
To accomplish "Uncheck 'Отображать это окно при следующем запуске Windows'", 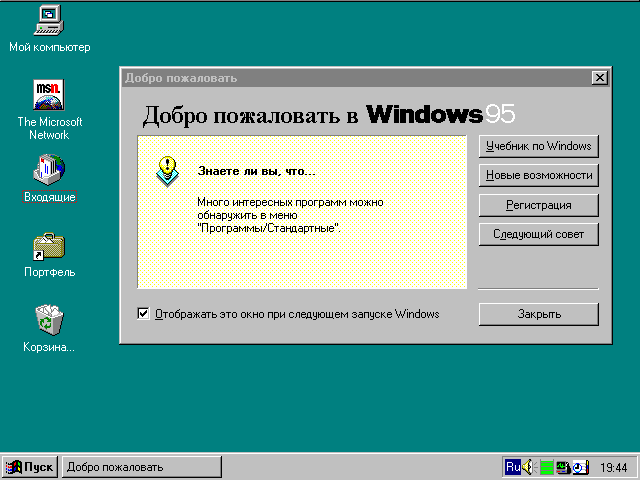I will pos(143,314).
